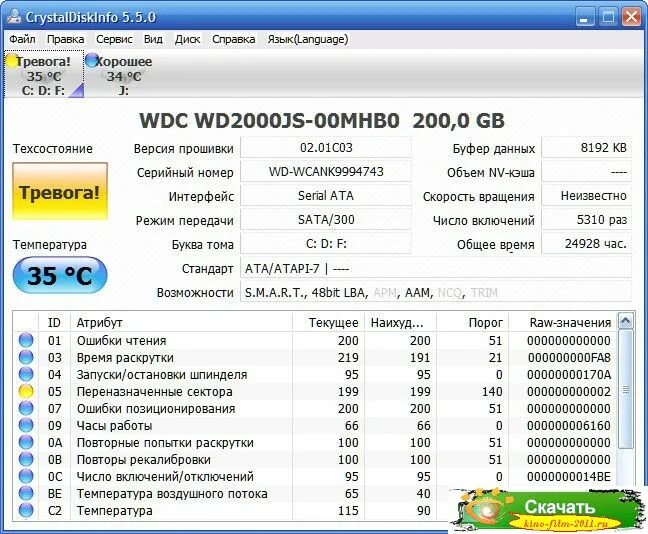648x534 pixels.
Task: Click the yellow status orb on Тревога! tab
Action: coord(12,61)
